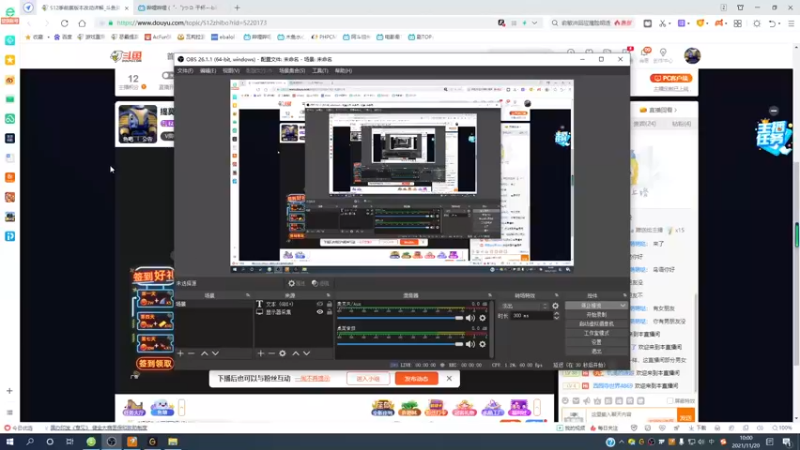Viewport: 800px width, 450px height.
Task: Pop out the Controls dock panel
Action: tap(624, 295)
